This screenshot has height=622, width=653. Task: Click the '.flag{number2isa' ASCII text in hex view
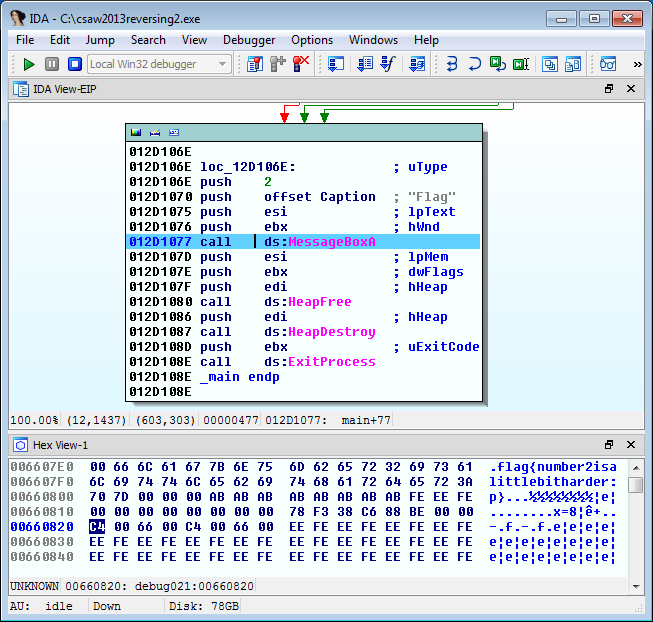pyautogui.click(x=553, y=467)
